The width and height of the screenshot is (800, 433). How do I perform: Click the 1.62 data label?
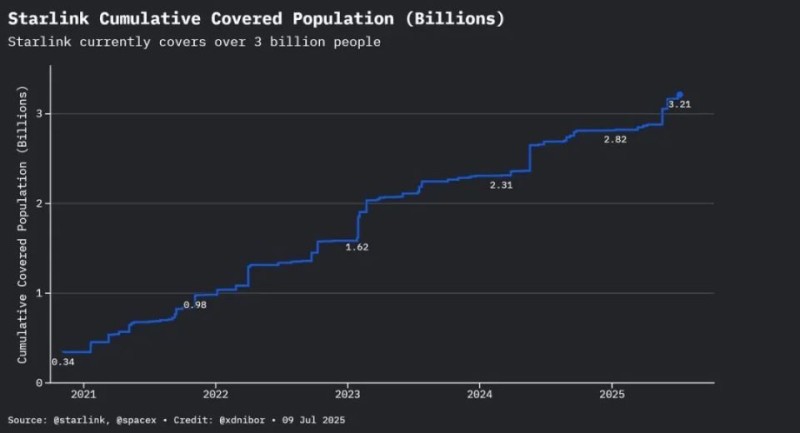coord(357,247)
